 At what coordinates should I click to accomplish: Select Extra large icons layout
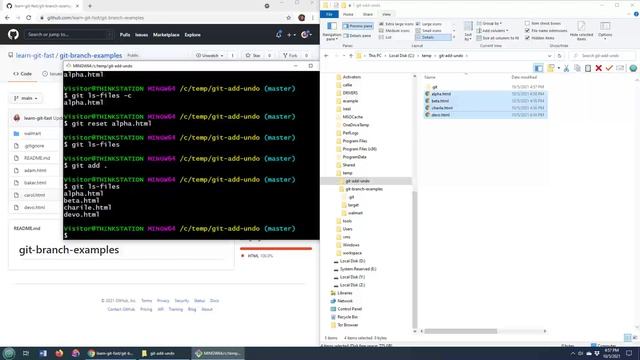tap(396, 24)
